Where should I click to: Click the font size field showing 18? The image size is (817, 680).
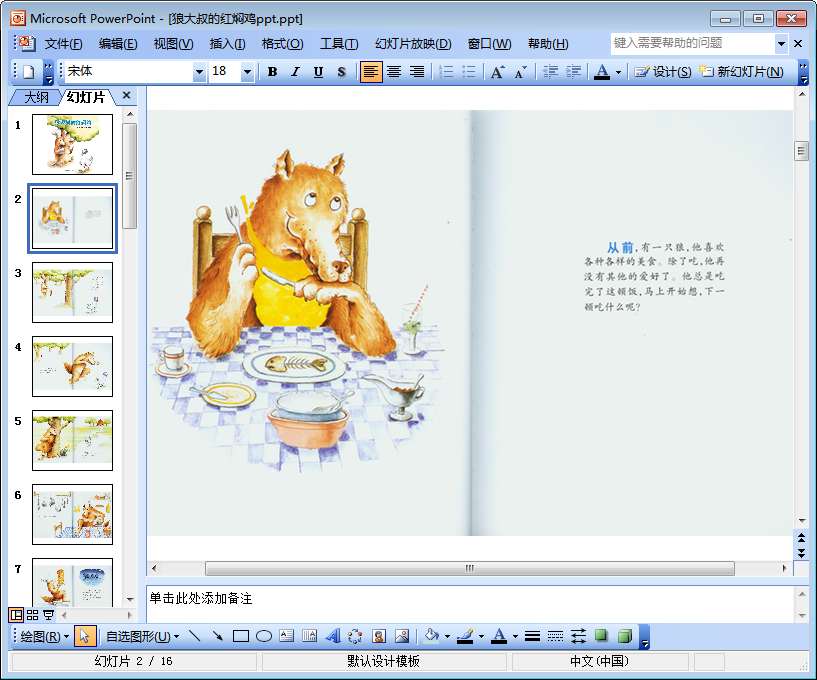225,71
